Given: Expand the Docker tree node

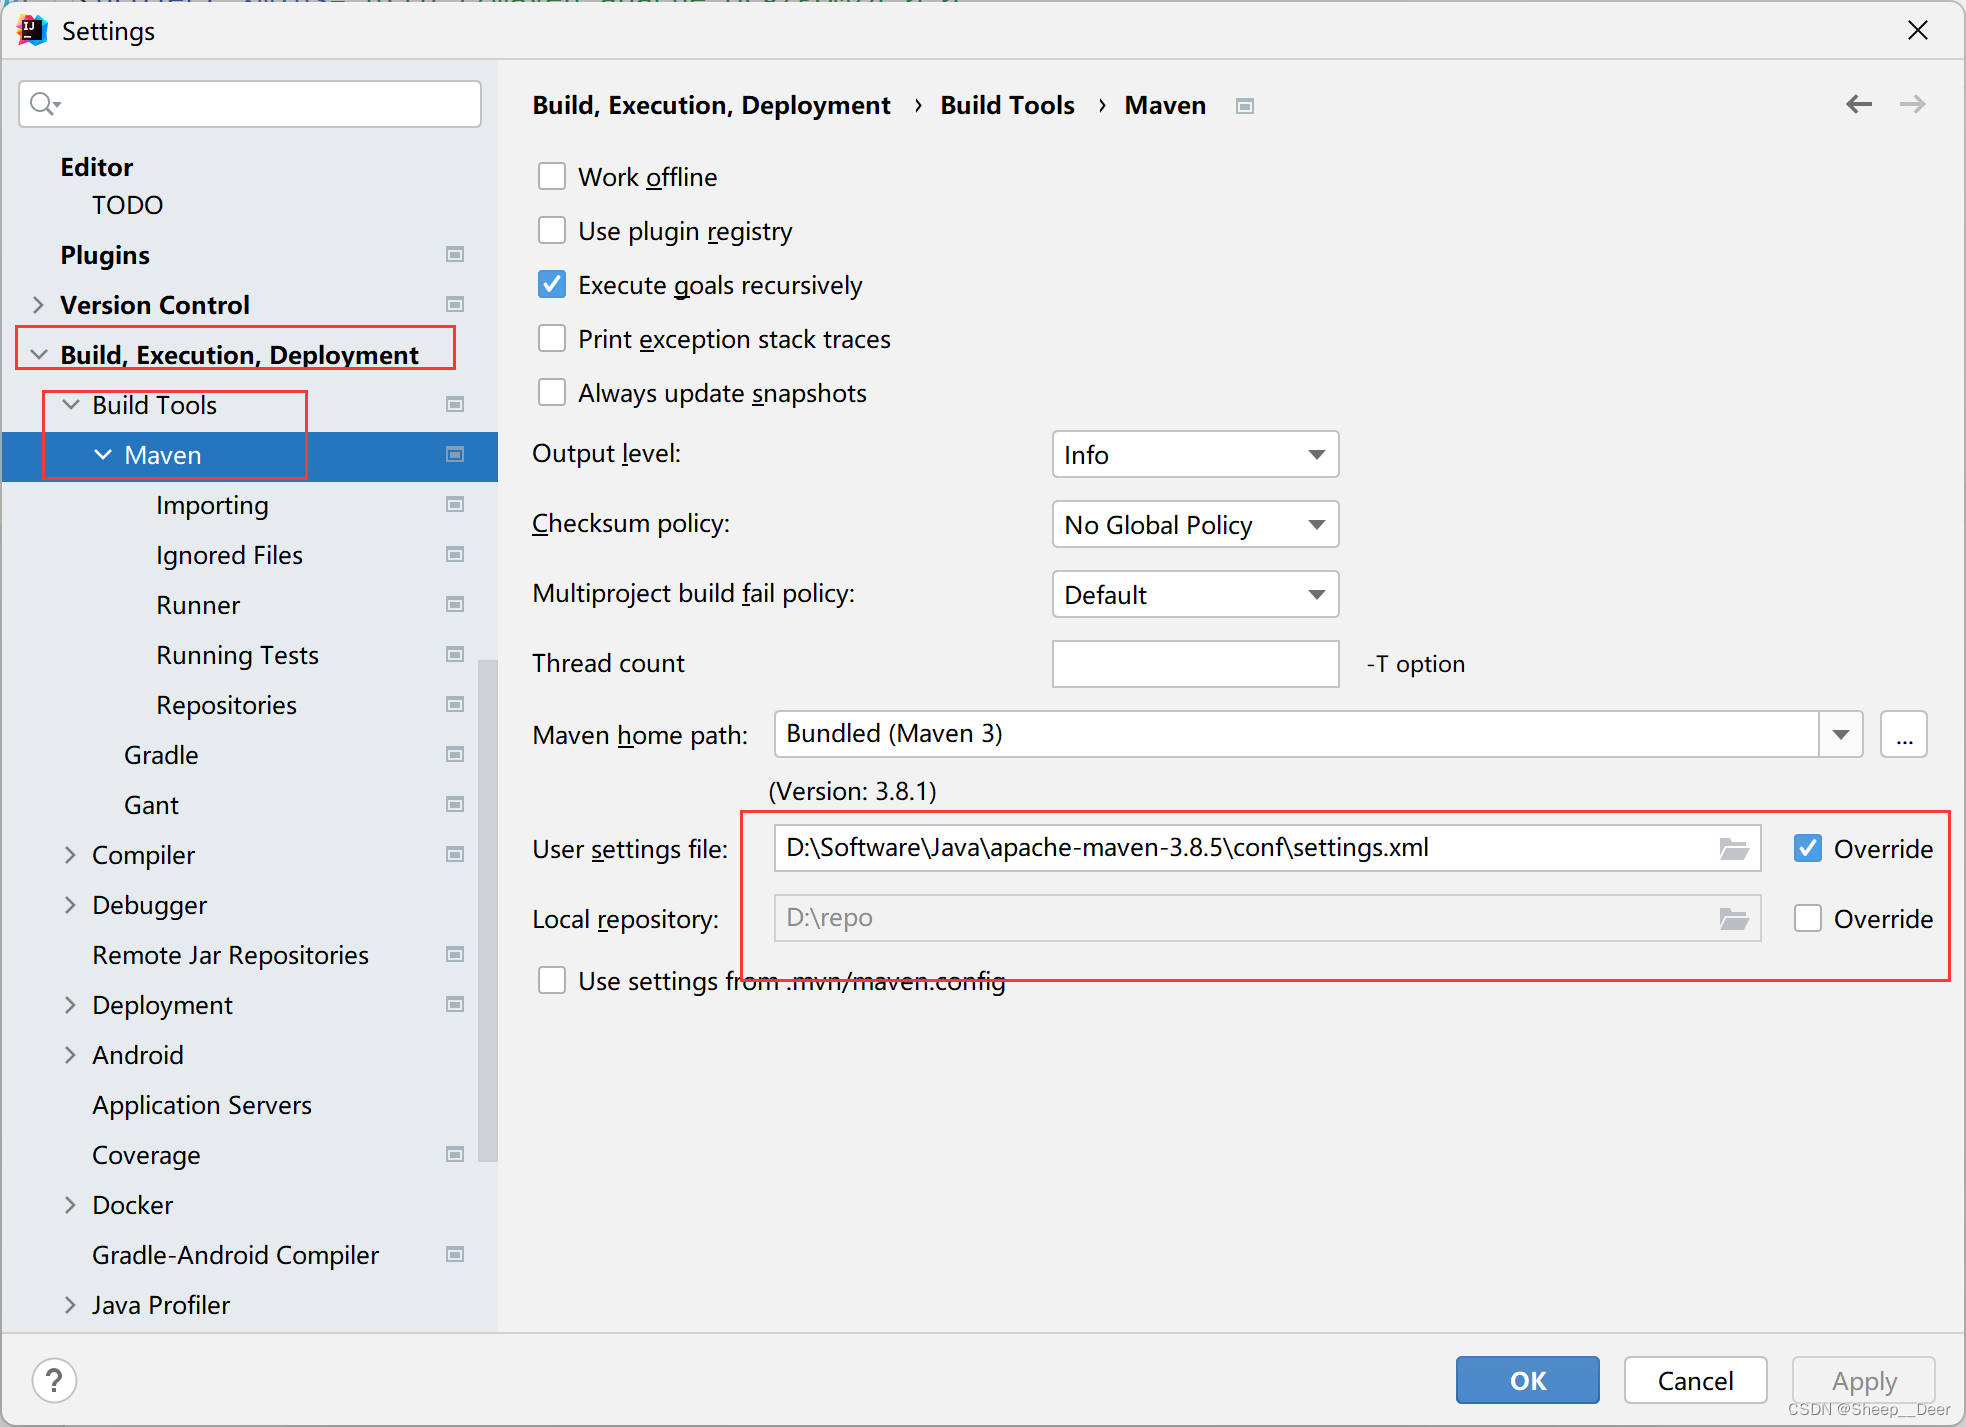Looking at the screenshot, I should point(70,1204).
